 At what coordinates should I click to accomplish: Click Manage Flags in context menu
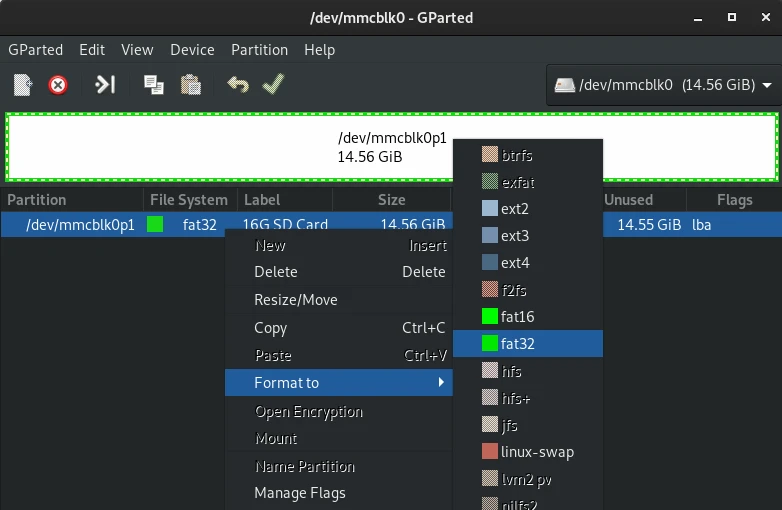pyautogui.click(x=339, y=493)
